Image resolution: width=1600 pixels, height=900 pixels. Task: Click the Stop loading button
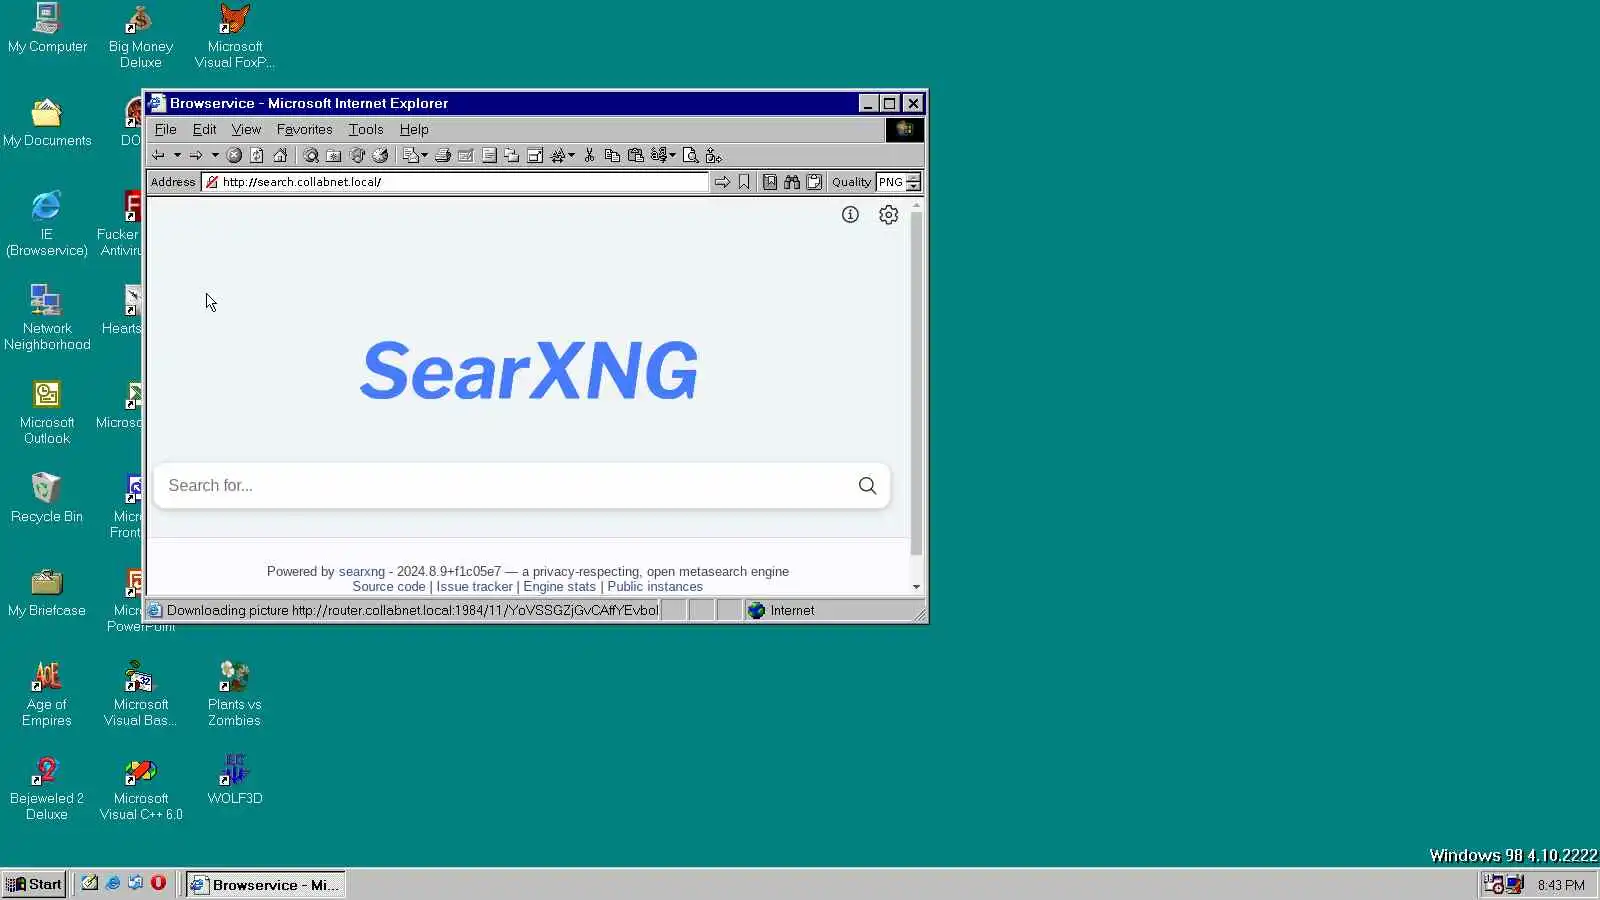(234, 155)
